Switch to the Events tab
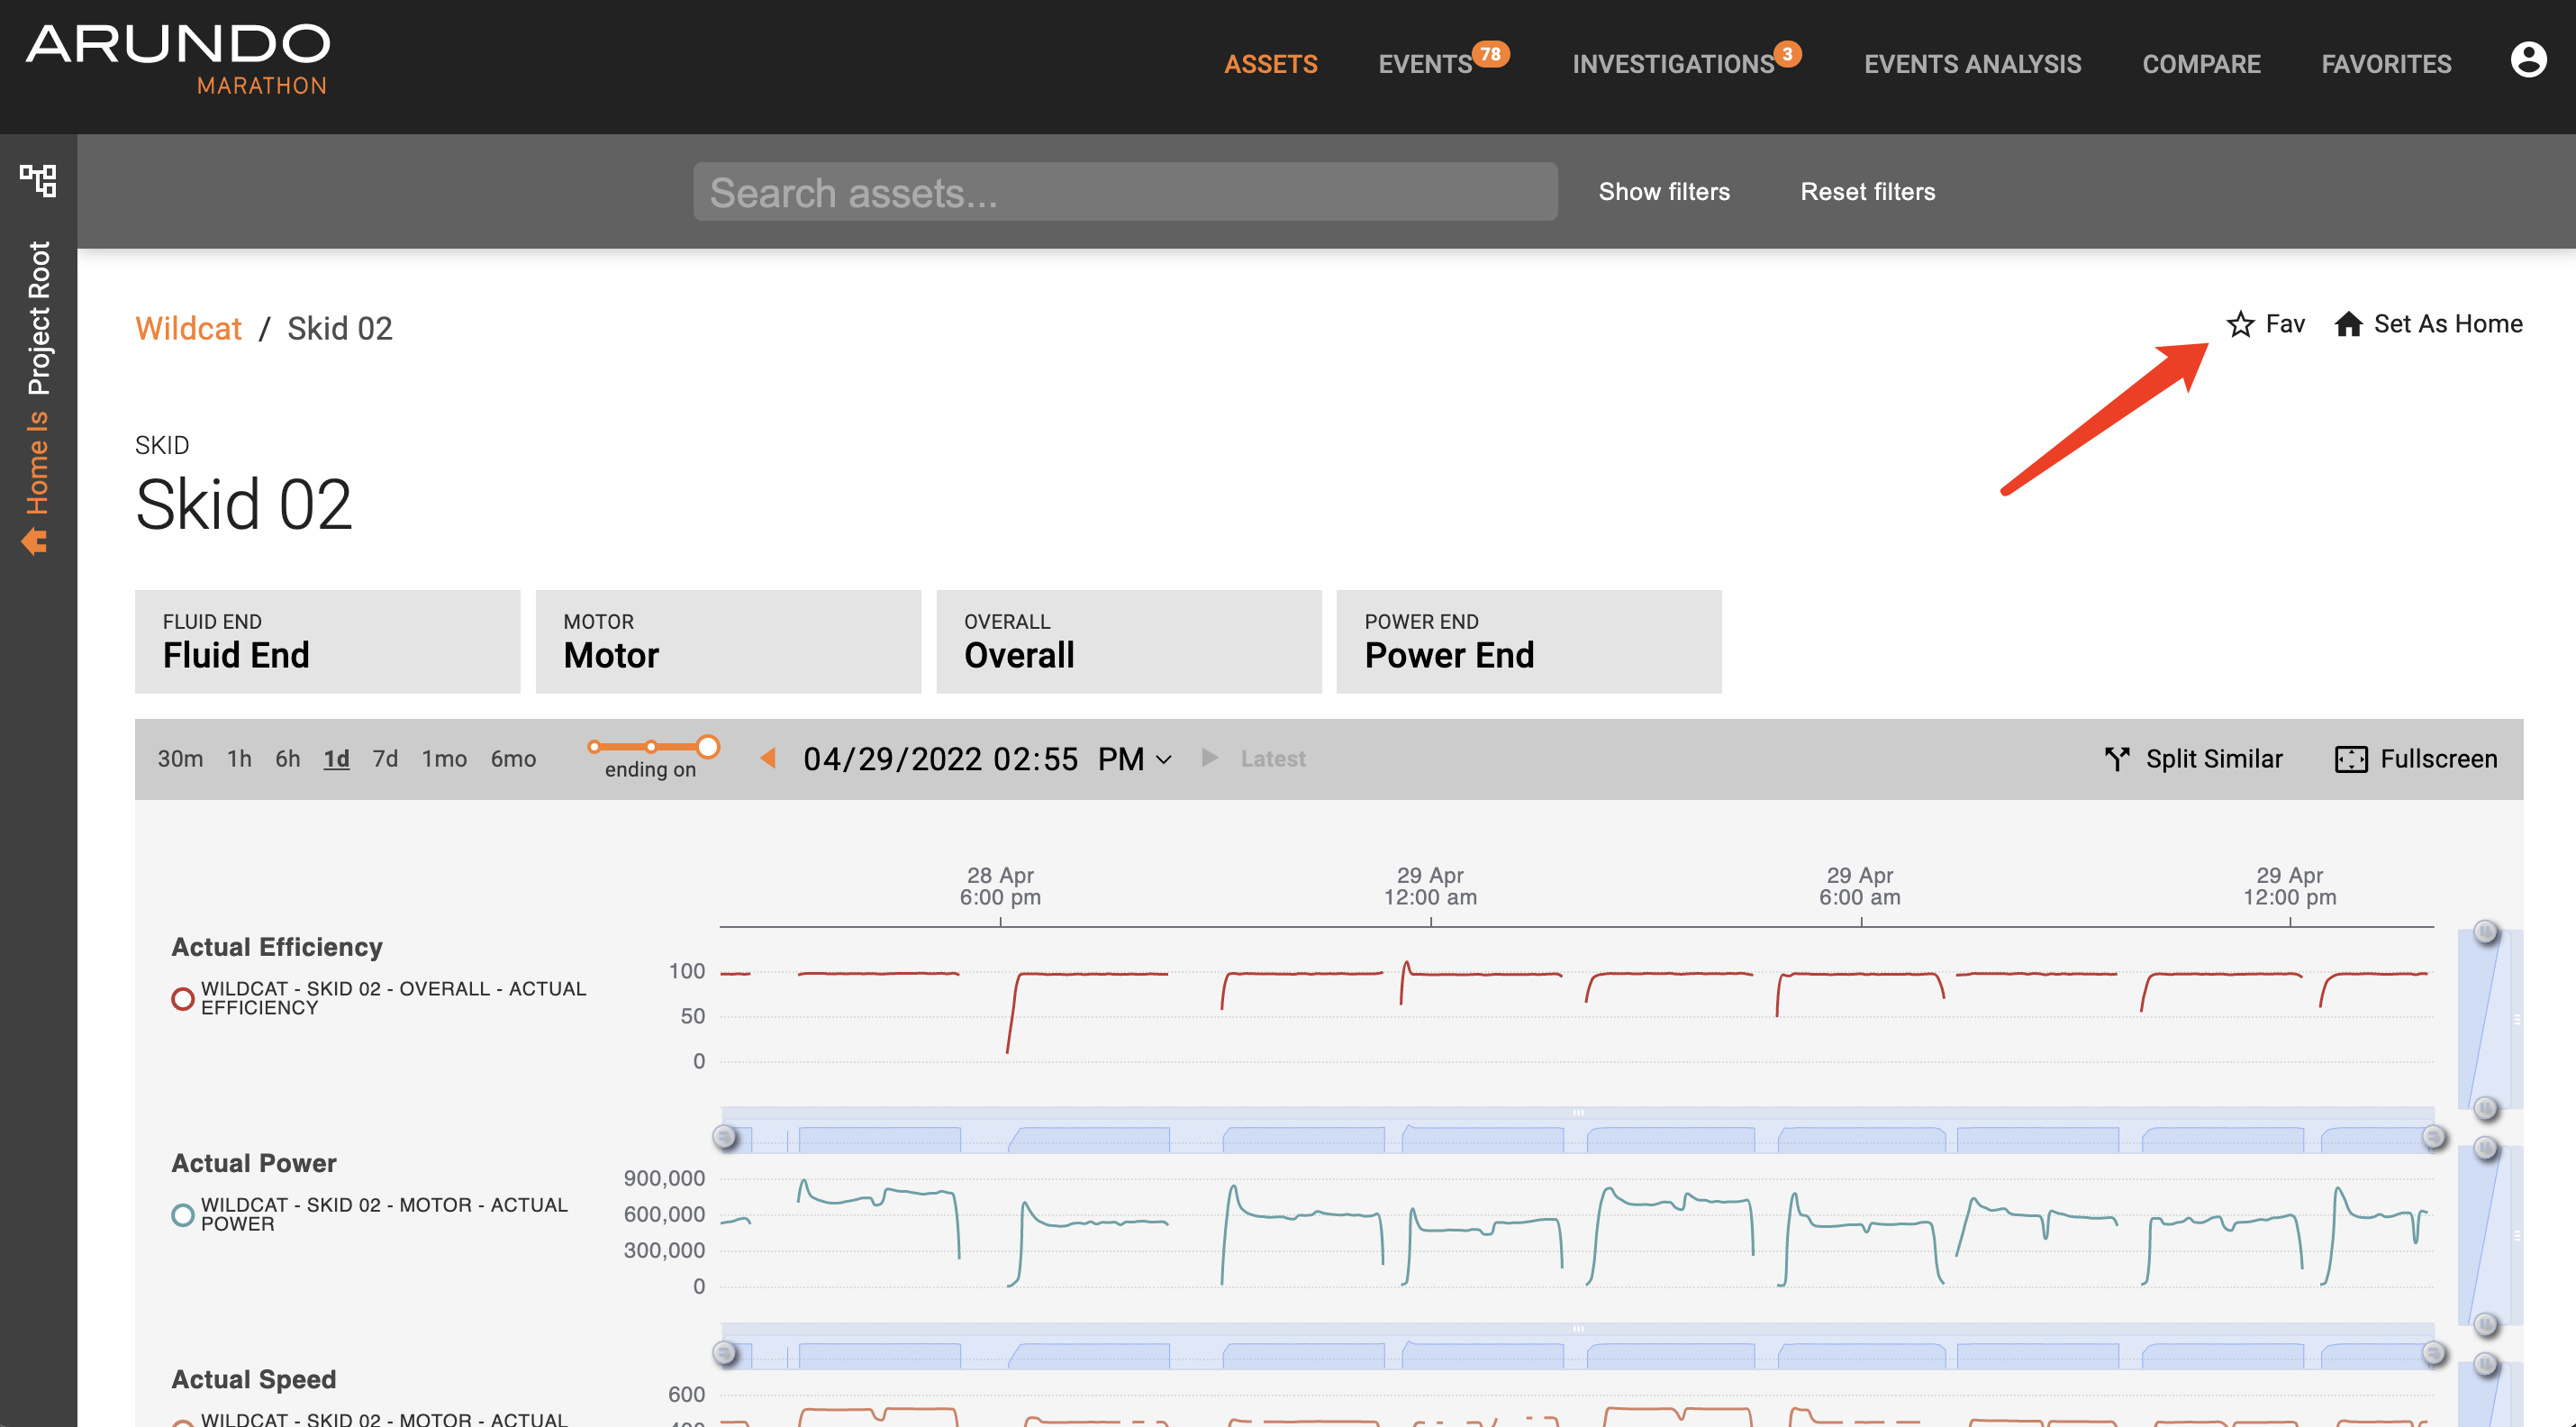The height and width of the screenshot is (1427, 2576). click(1424, 64)
